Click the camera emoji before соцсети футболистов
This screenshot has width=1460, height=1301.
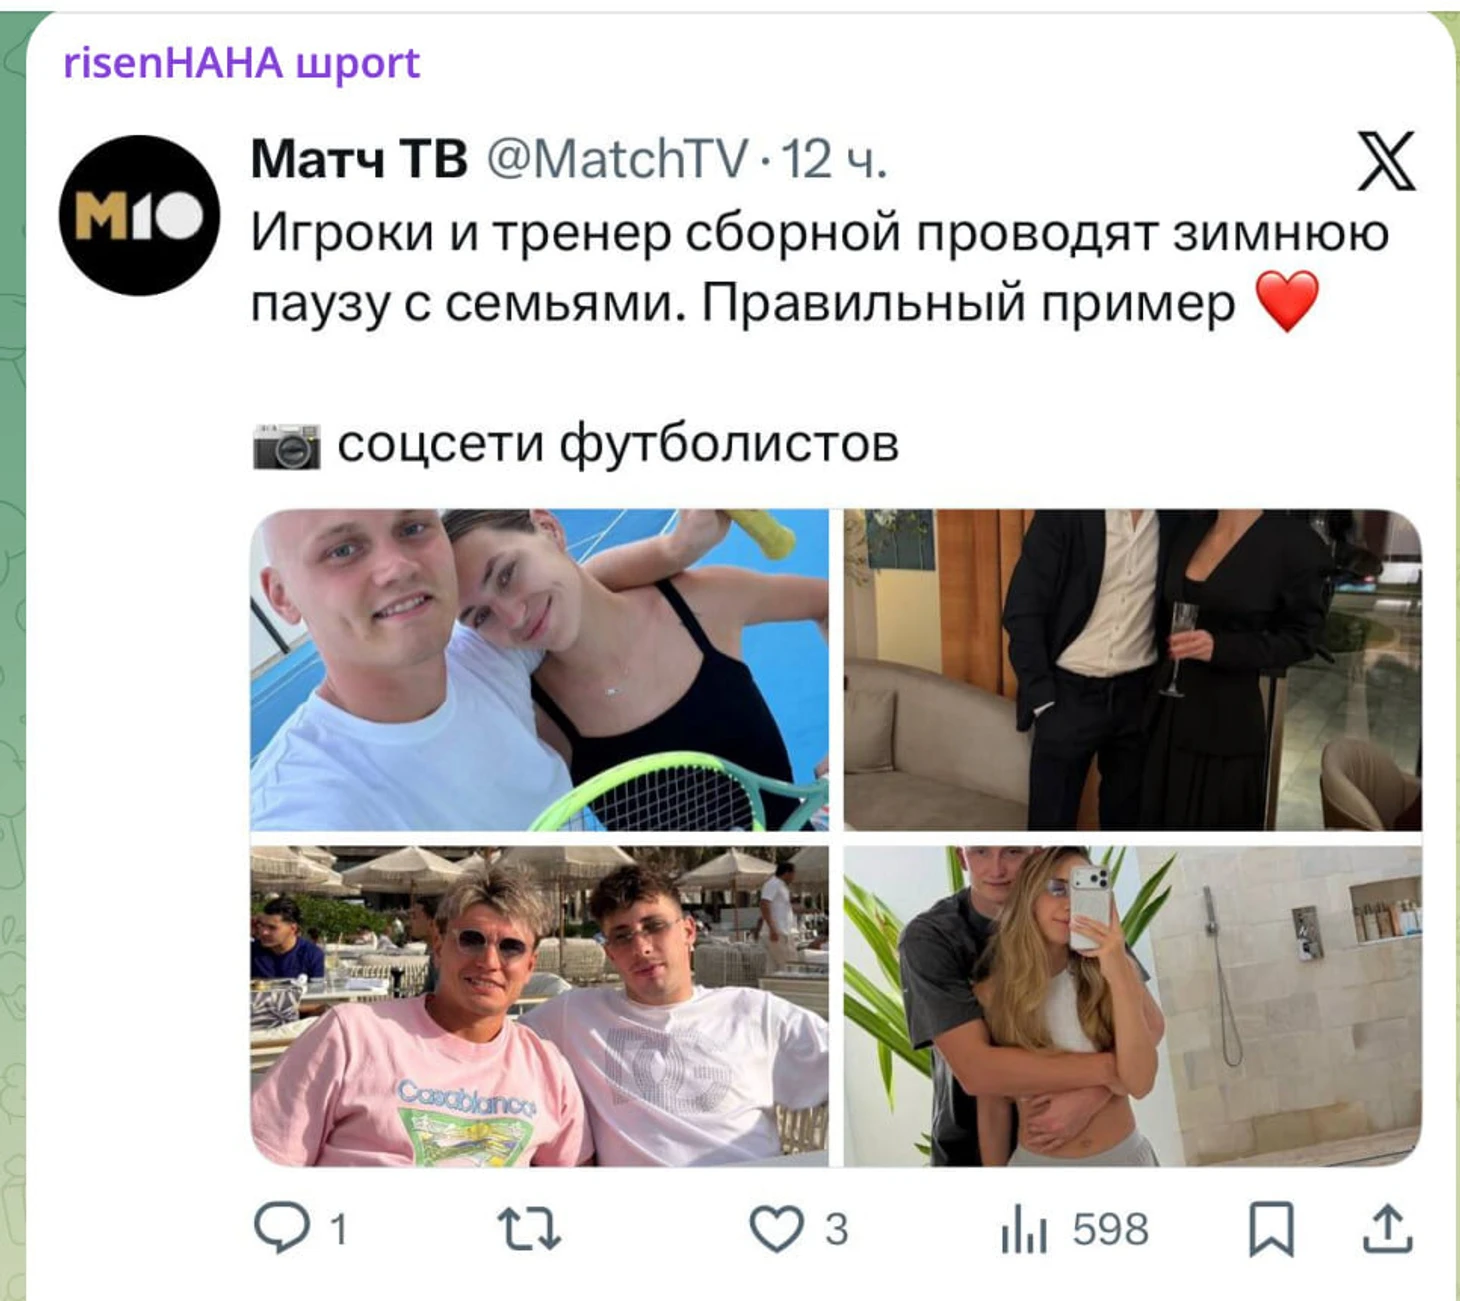click(286, 446)
